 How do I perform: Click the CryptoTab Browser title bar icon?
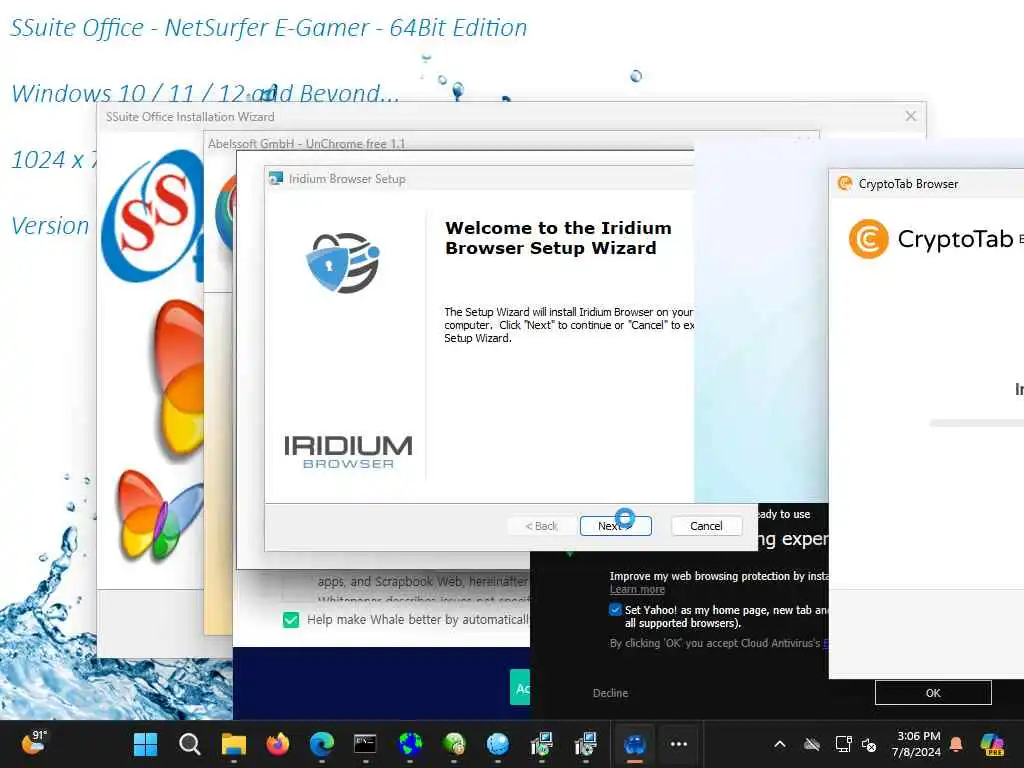coord(845,184)
